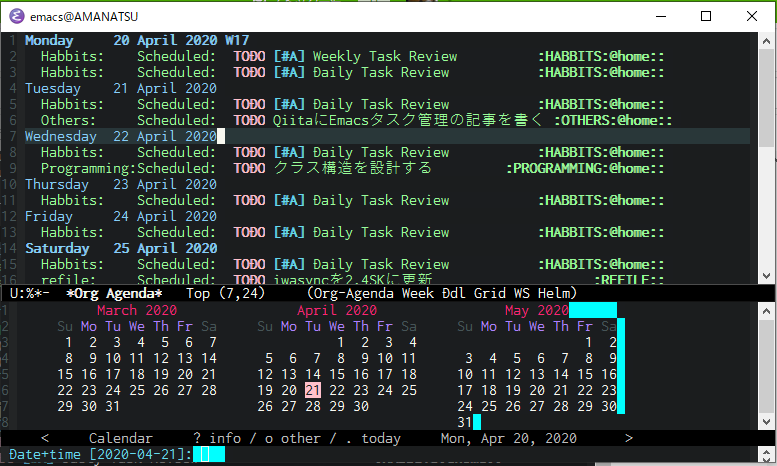Click the Date+time minibuffer input
This screenshot has height=466, width=777.
[209, 454]
